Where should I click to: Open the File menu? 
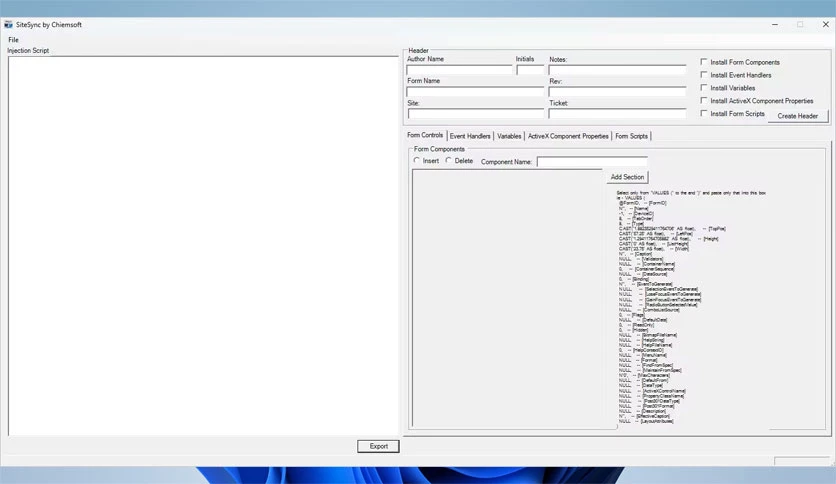pos(13,40)
